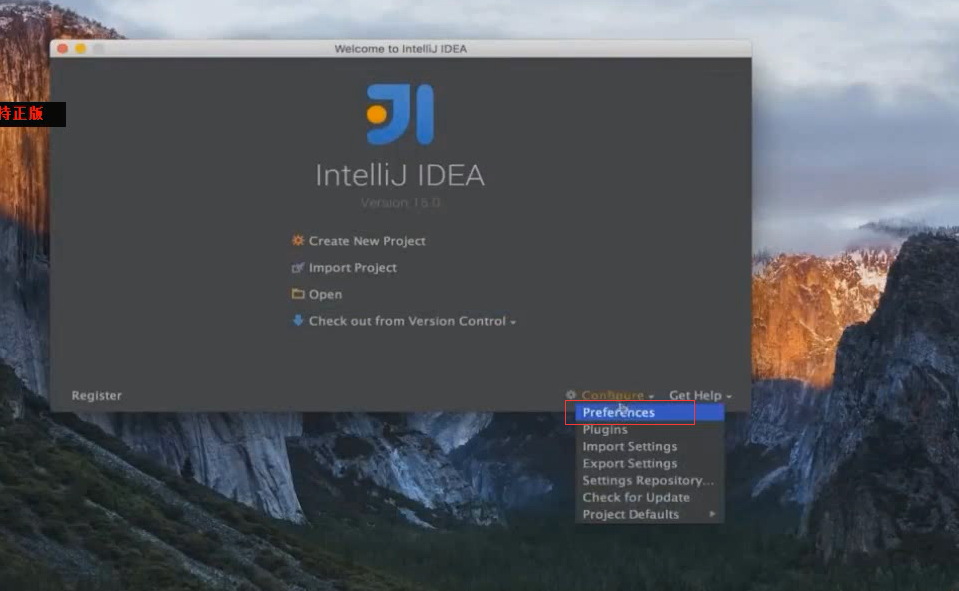Screen dimensions: 959x591
Task: Click the Register link
Action: 97,395
